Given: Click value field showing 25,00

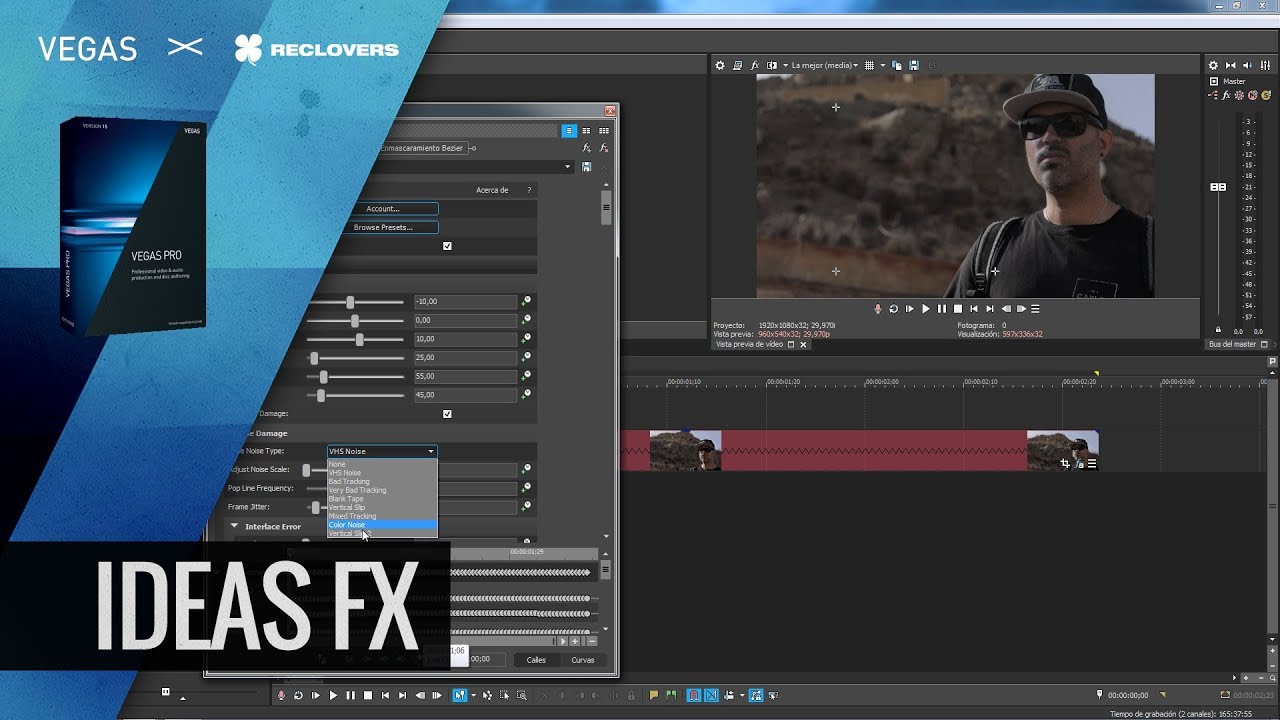Looking at the screenshot, I should tap(464, 358).
